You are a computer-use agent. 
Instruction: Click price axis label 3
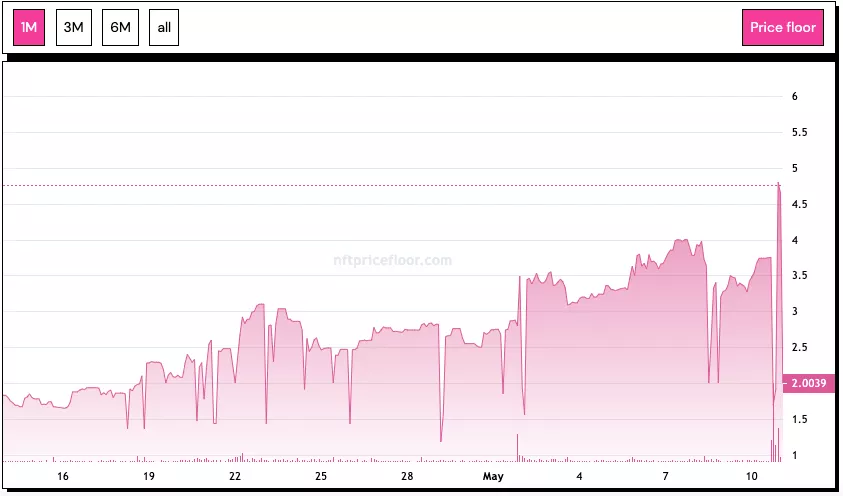[x=794, y=312]
